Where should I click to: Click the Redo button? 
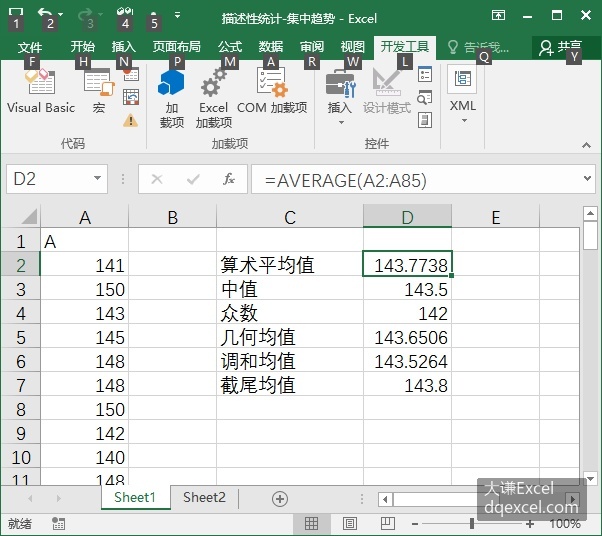point(85,15)
